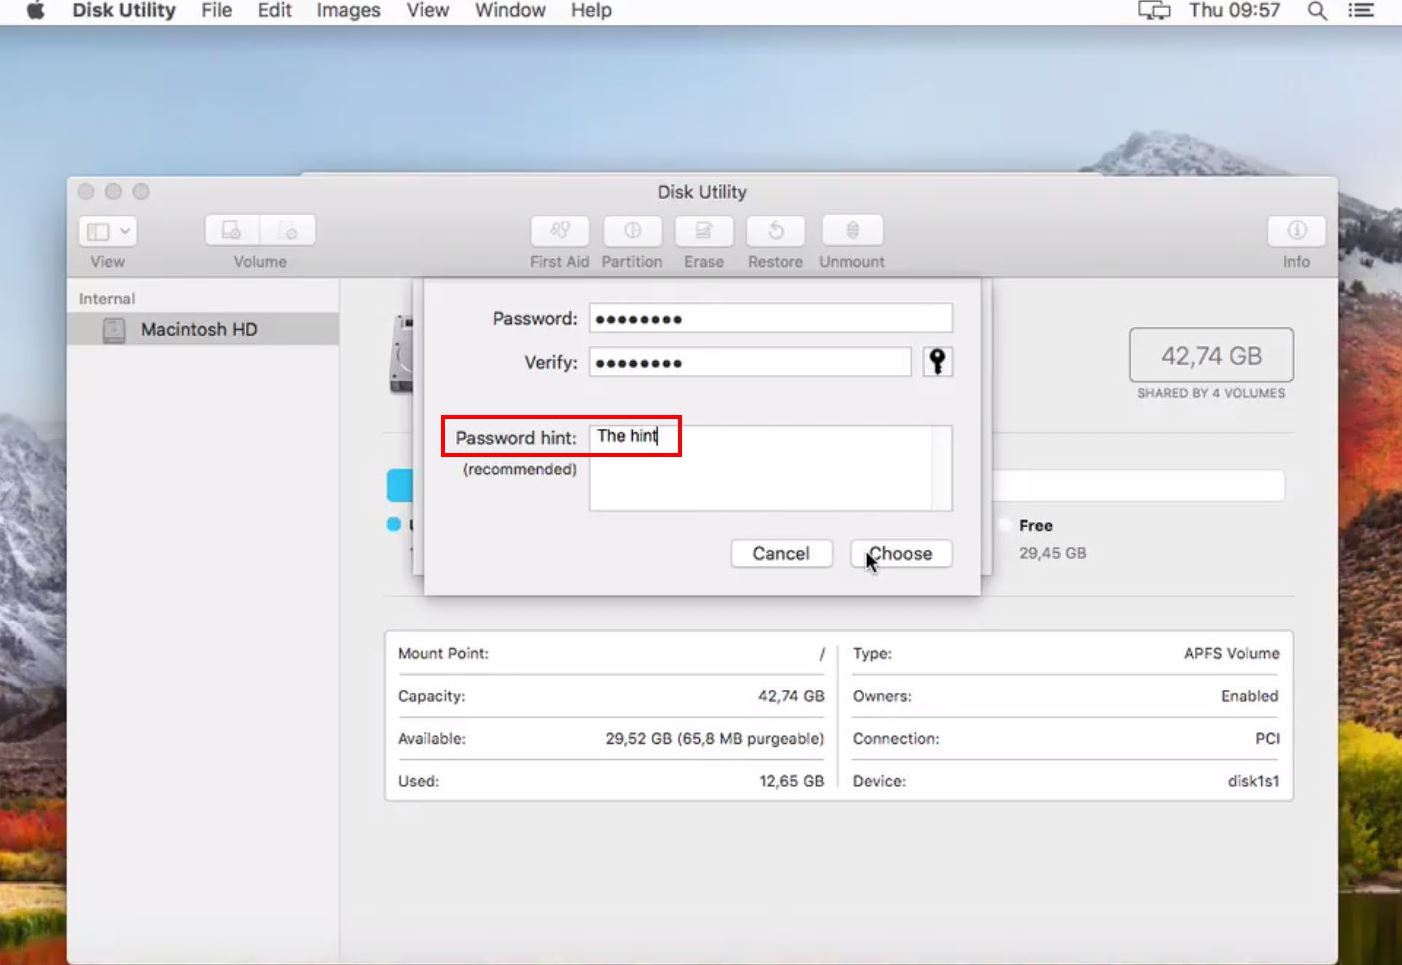Click the Restore toolbar icon
The image size is (1402, 965).
click(x=776, y=231)
